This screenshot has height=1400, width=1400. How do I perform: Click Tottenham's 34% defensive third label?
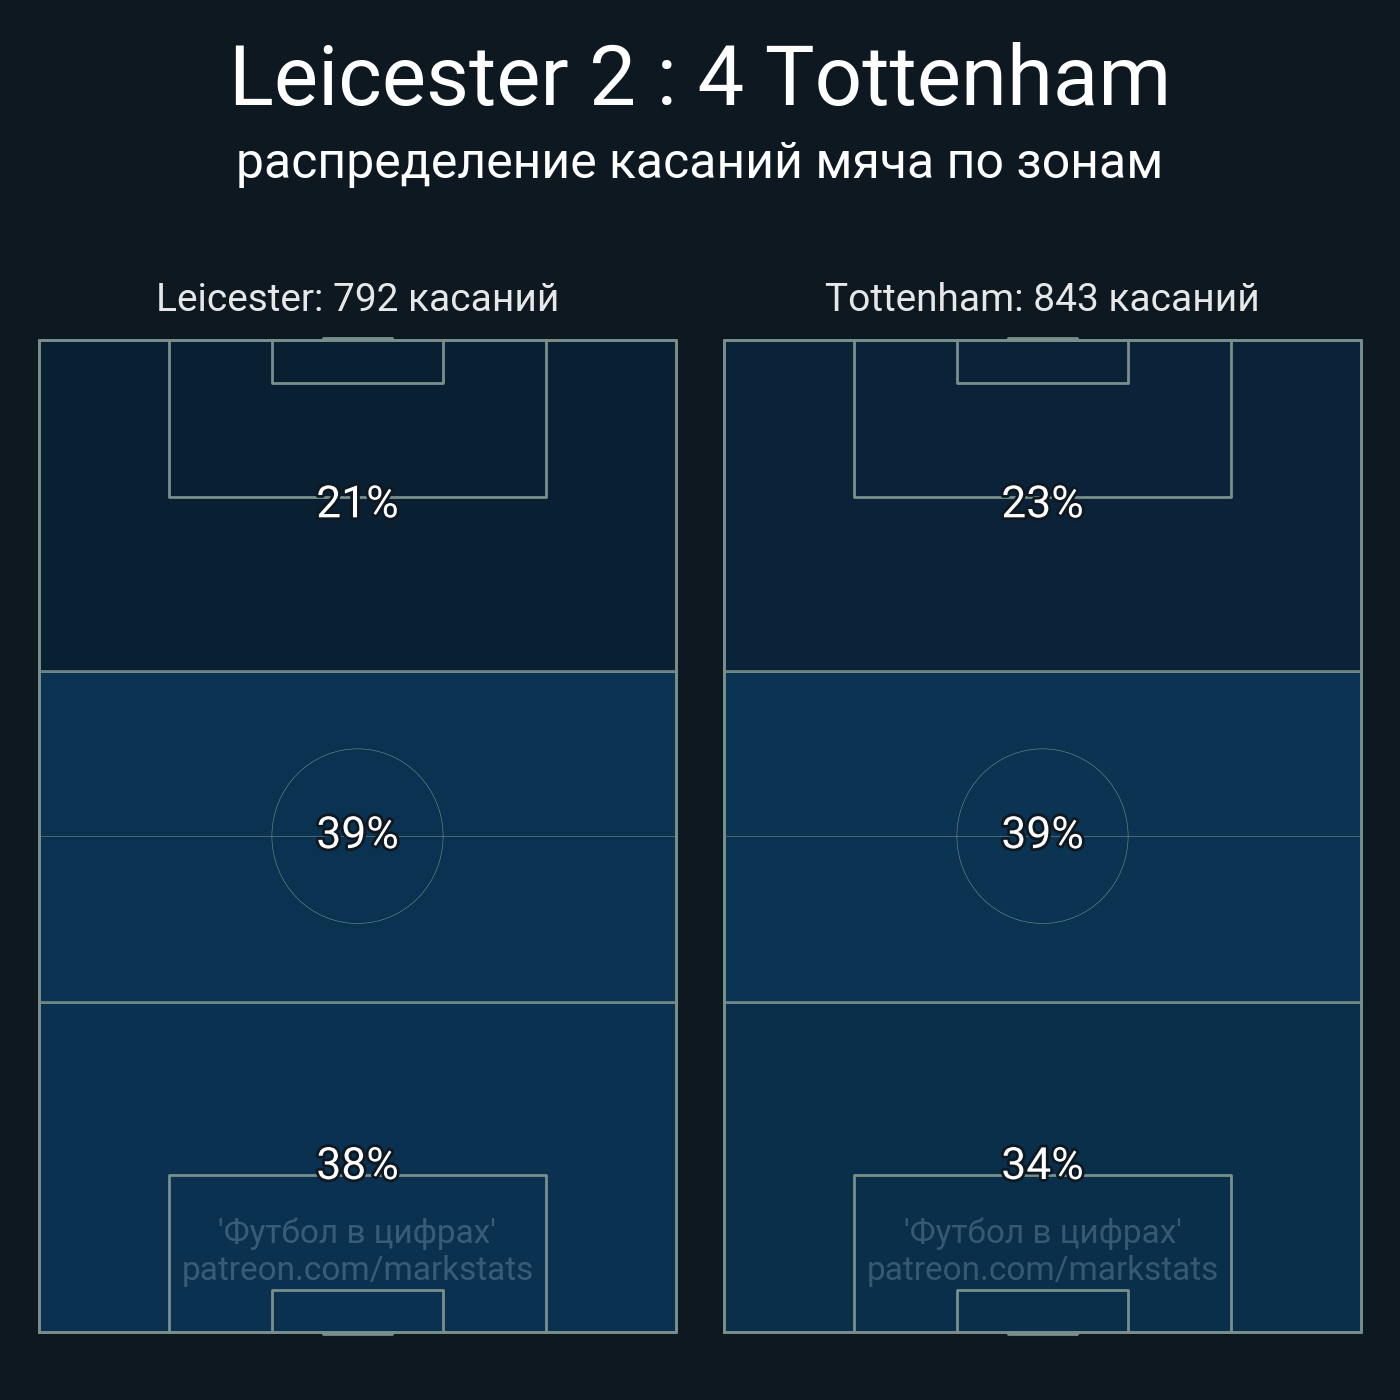pos(1043,1165)
